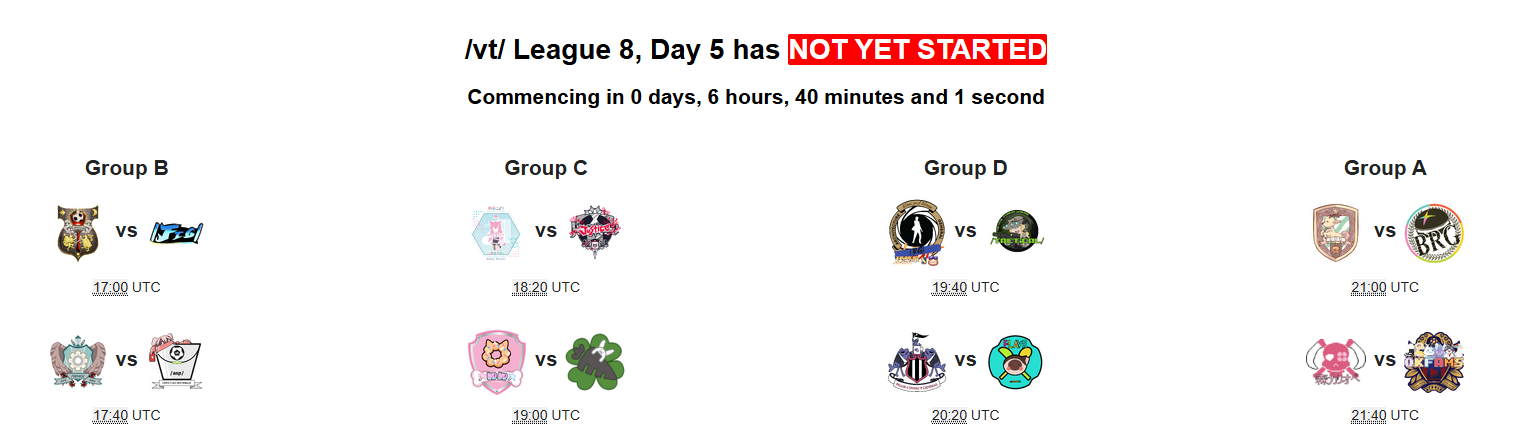
Task: Select the pale hexagon pink-haired girl logo
Action: click(497, 233)
